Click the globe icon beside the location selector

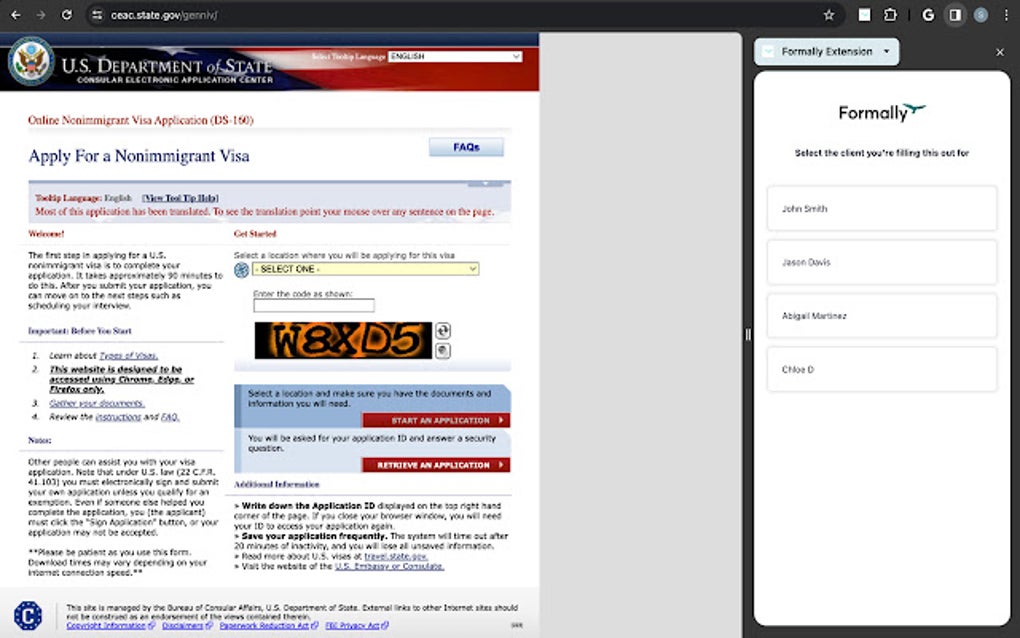click(x=240, y=269)
